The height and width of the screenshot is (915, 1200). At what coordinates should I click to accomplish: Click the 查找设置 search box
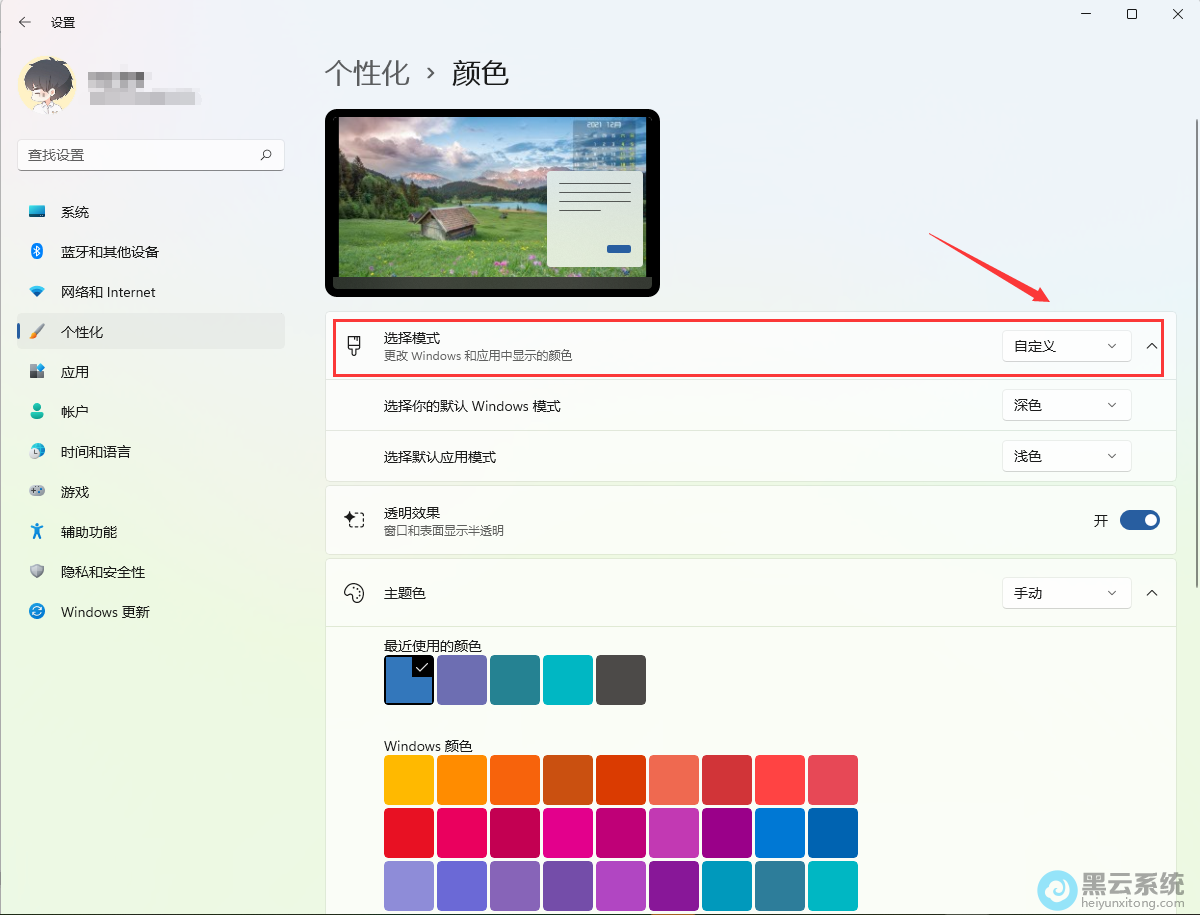coord(150,155)
